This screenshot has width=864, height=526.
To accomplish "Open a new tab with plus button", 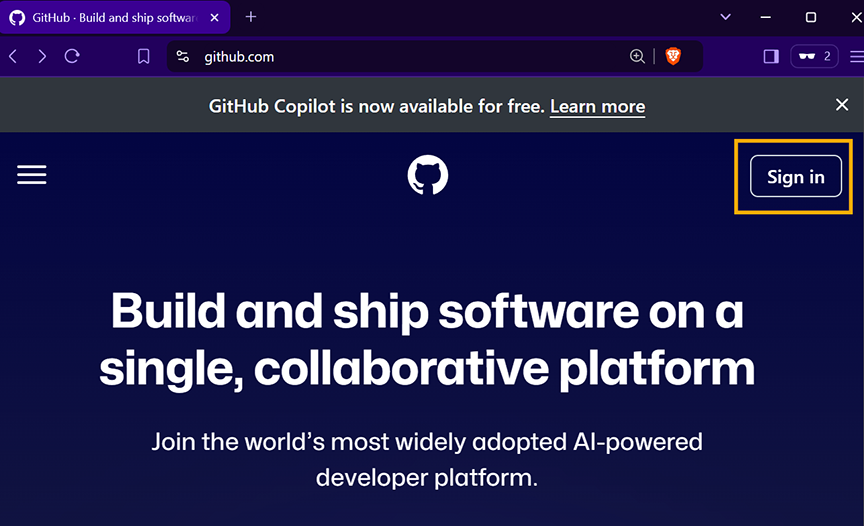I will pyautogui.click(x=251, y=17).
